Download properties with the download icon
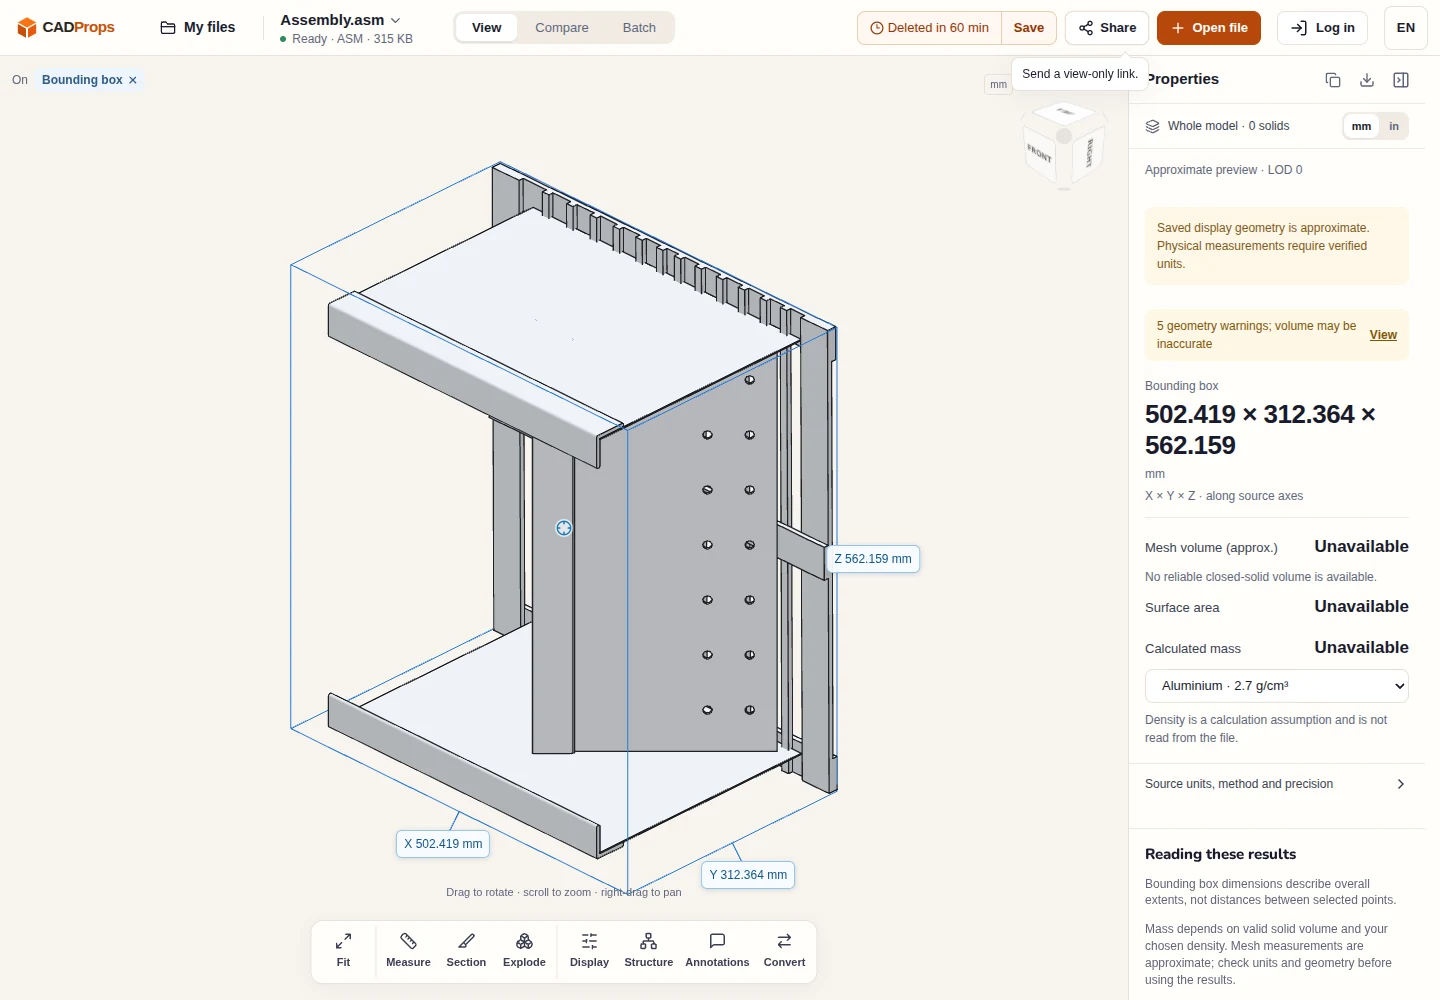This screenshot has width=1440, height=1000. [1366, 80]
